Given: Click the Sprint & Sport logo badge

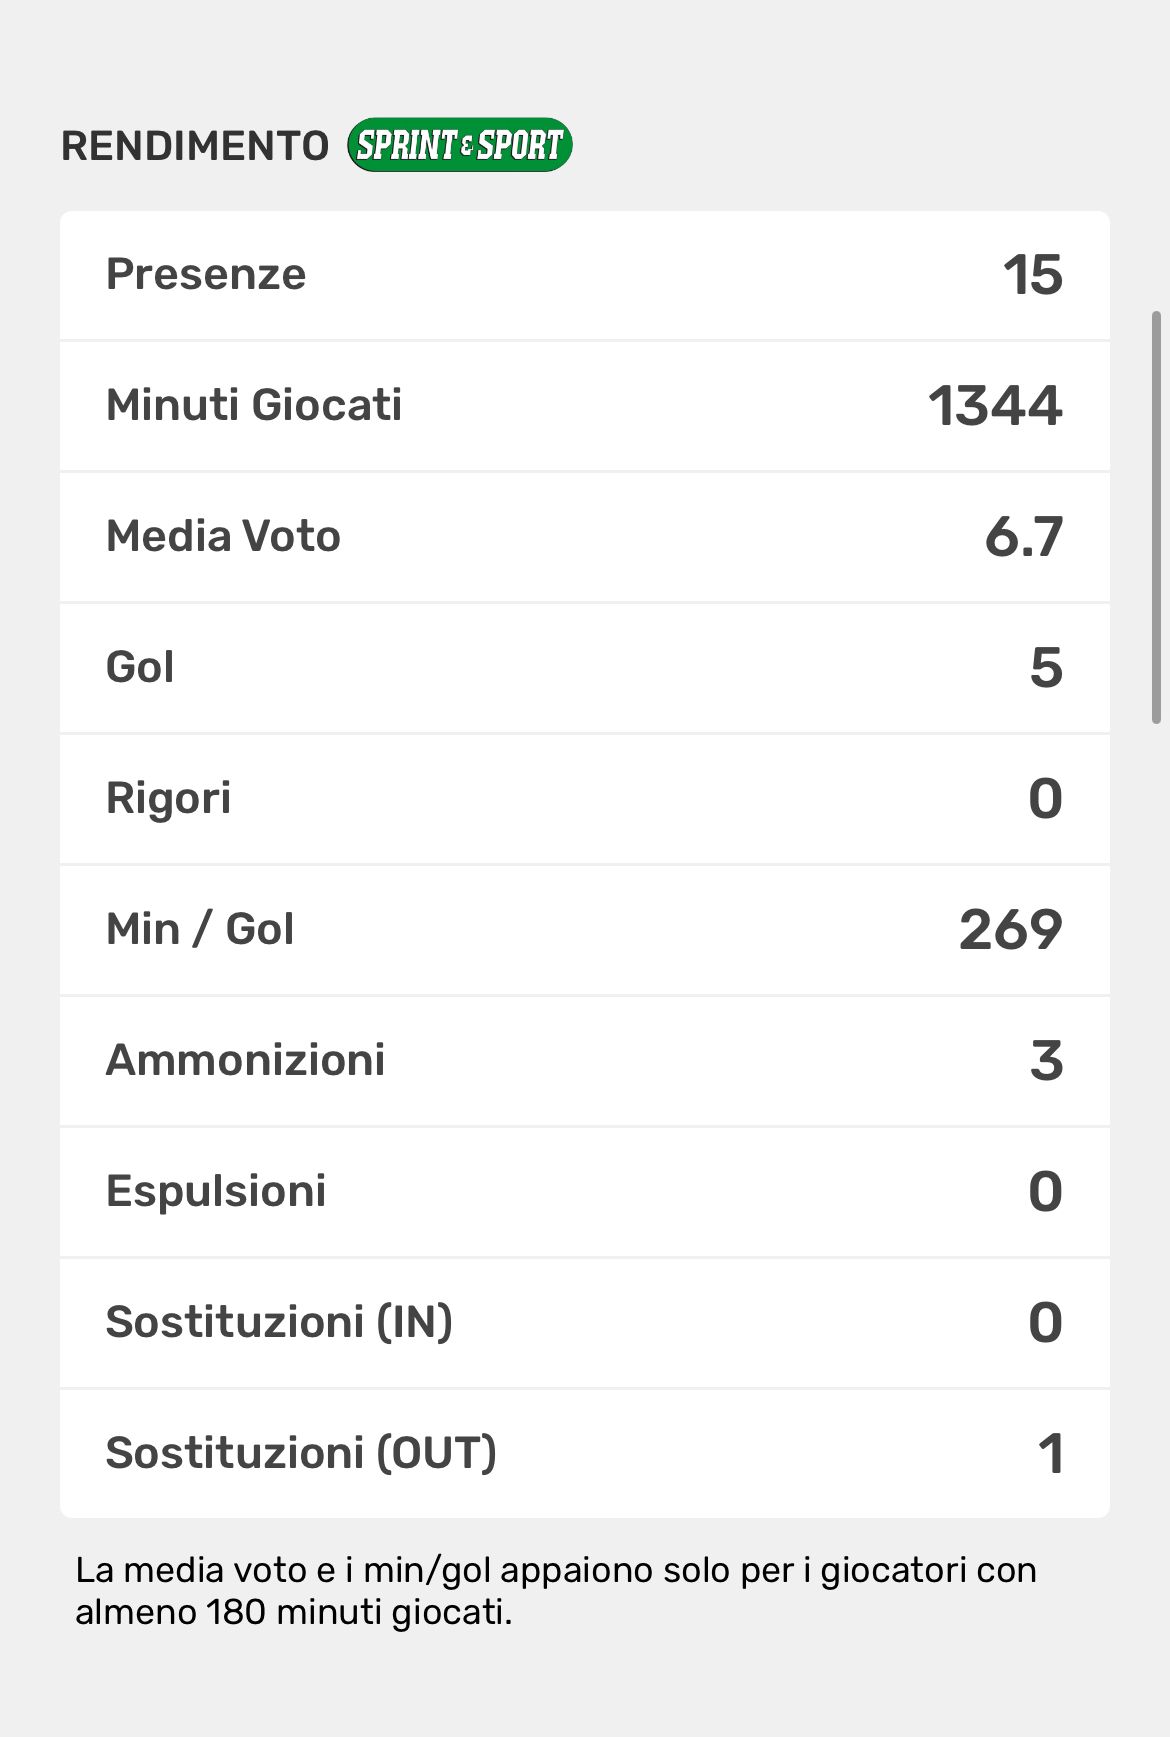Looking at the screenshot, I should (x=460, y=145).
